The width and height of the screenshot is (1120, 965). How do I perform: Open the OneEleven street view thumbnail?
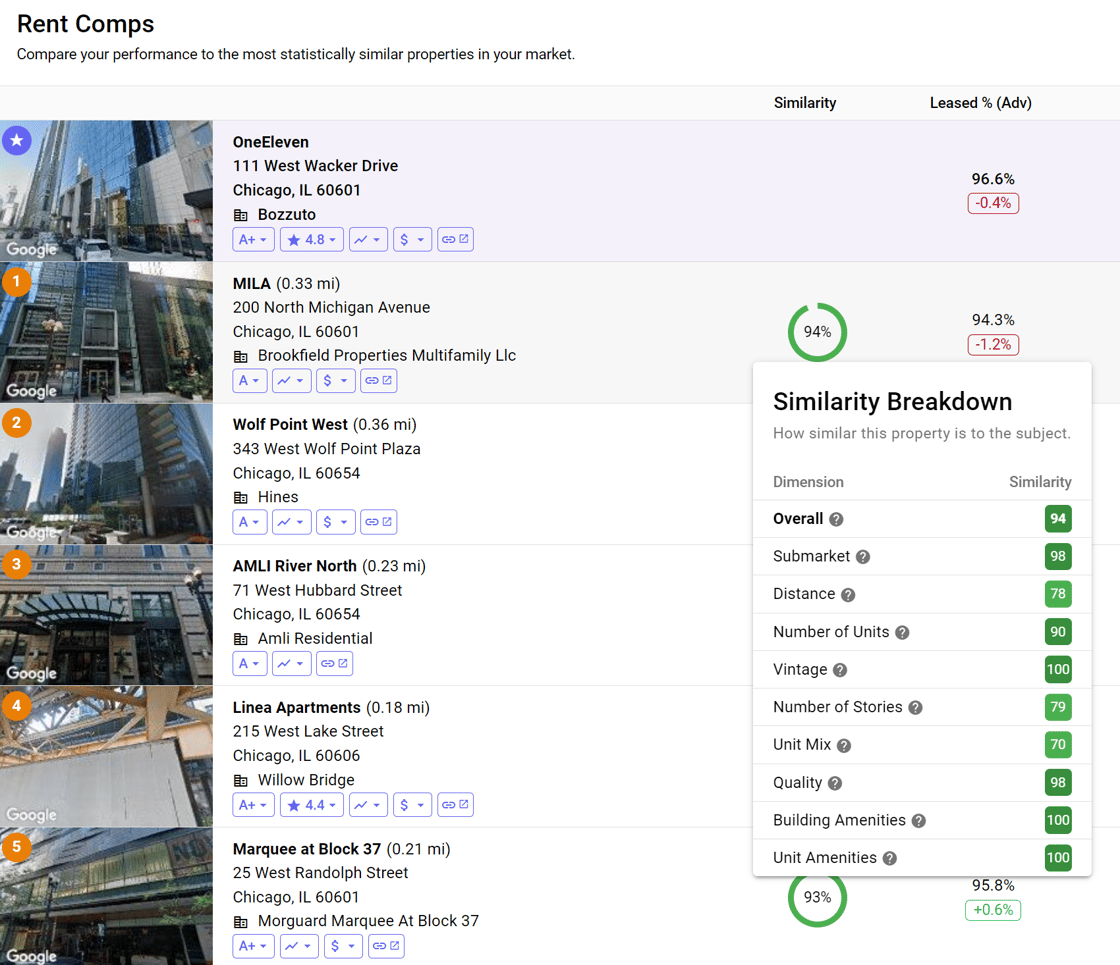click(x=106, y=191)
